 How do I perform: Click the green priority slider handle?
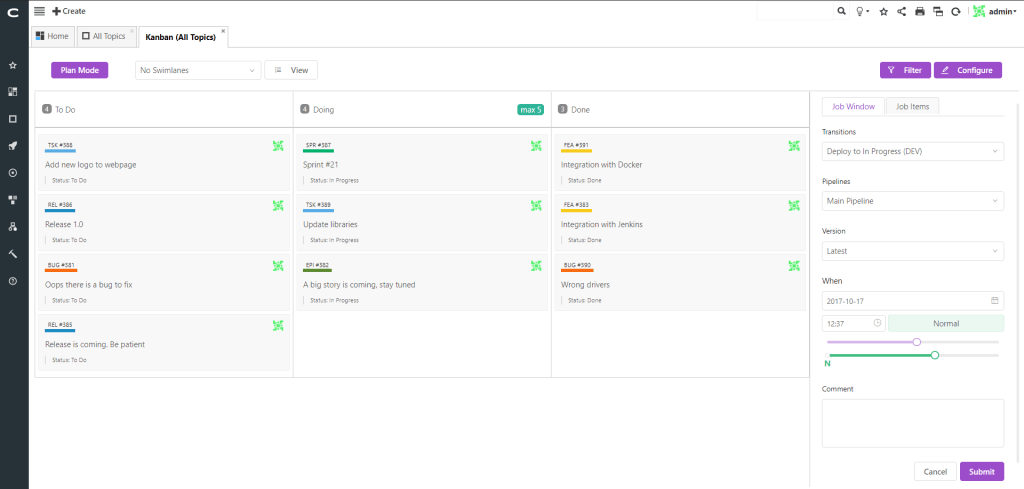tap(935, 355)
